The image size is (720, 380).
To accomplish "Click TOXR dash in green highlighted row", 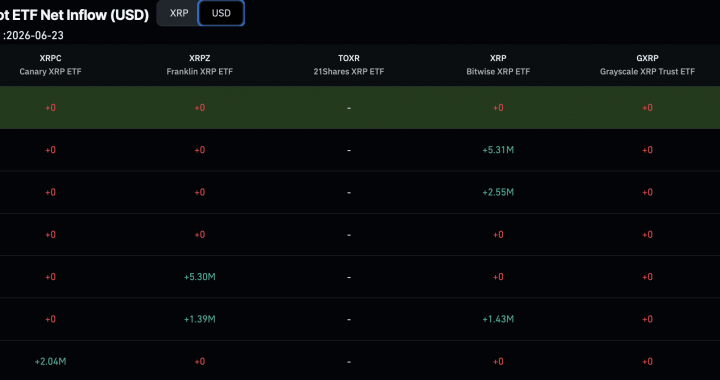I will [349, 108].
